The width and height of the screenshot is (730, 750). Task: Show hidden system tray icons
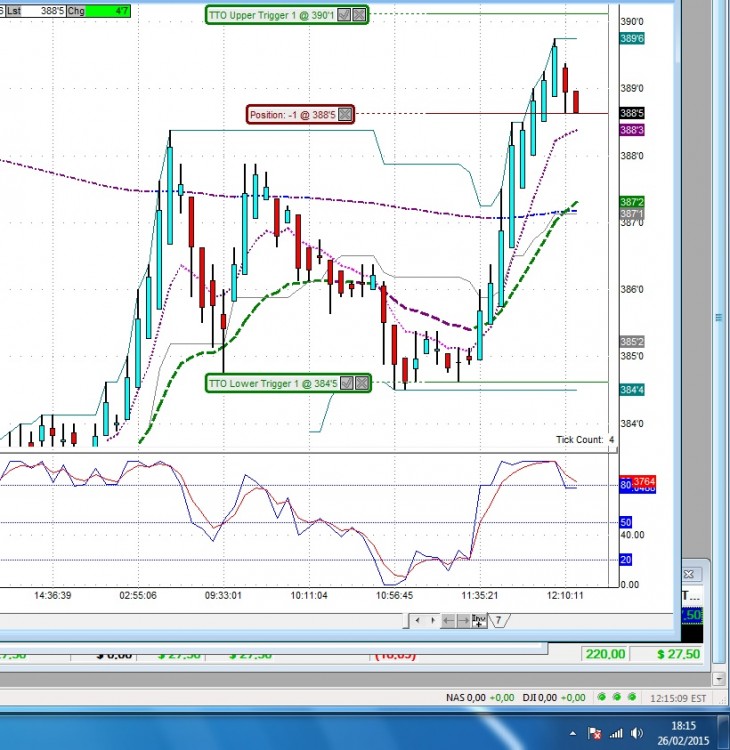click(x=573, y=733)
